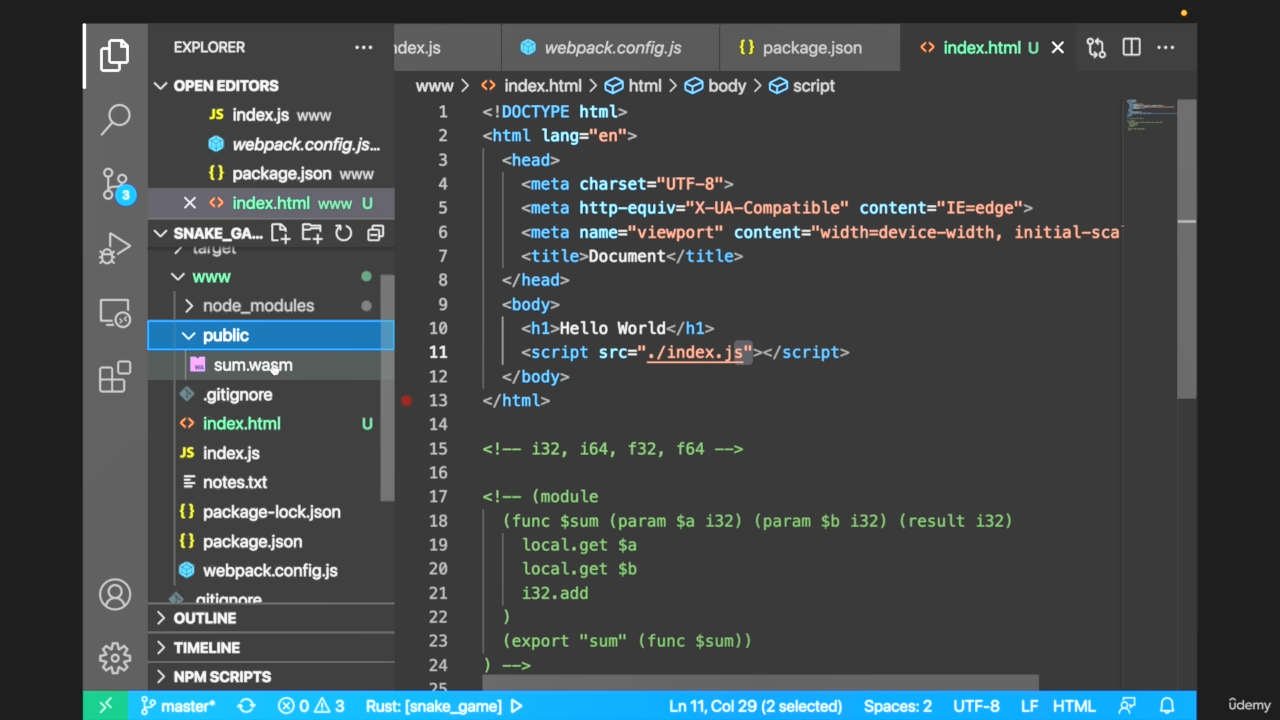
Task: Refresh the explorer file tree
Action: pos(343,233)
